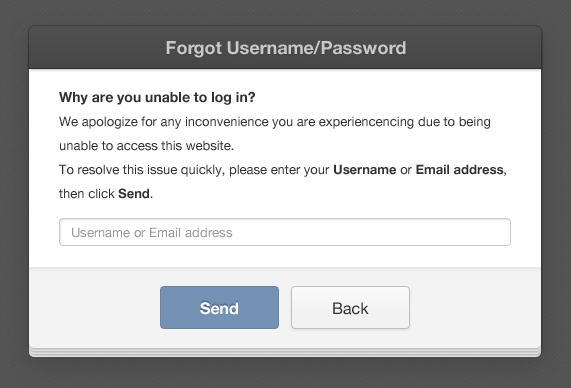571x388 pixels.
Task: Click the gray footer area beside the Back button
Action: [473, 307]
